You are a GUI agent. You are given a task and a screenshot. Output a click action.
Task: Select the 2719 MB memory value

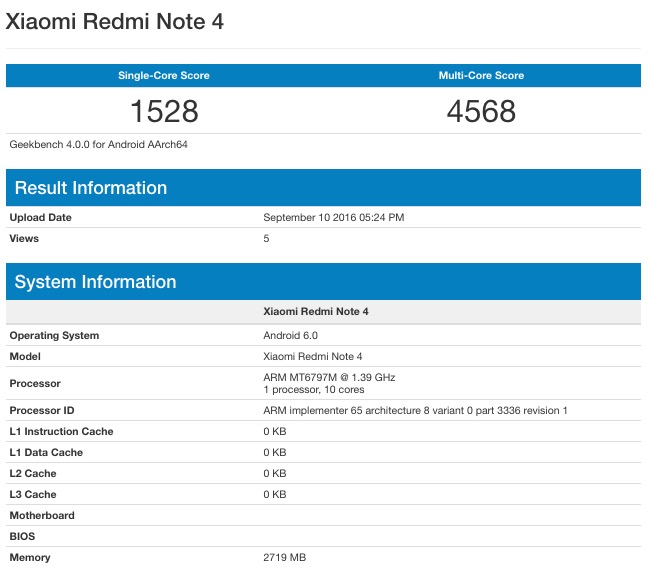pos(287,557)
